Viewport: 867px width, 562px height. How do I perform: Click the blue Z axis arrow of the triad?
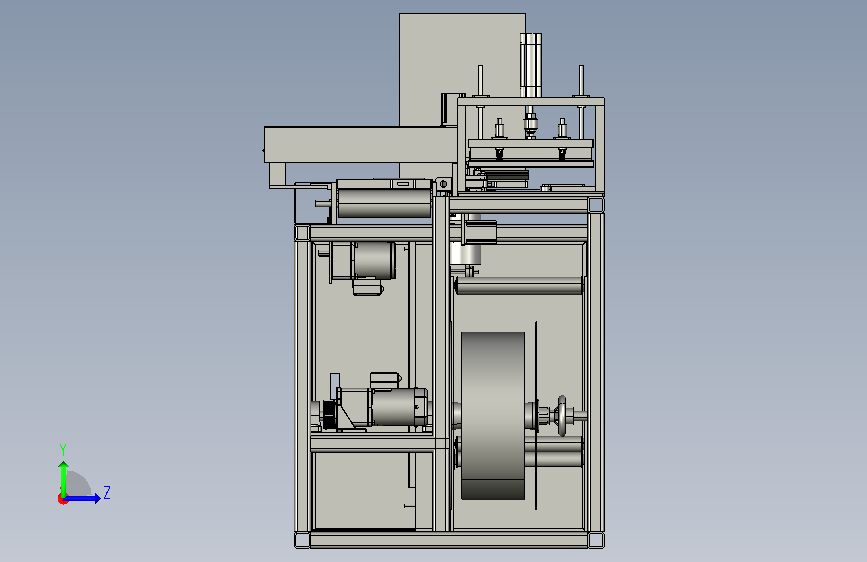84,498
